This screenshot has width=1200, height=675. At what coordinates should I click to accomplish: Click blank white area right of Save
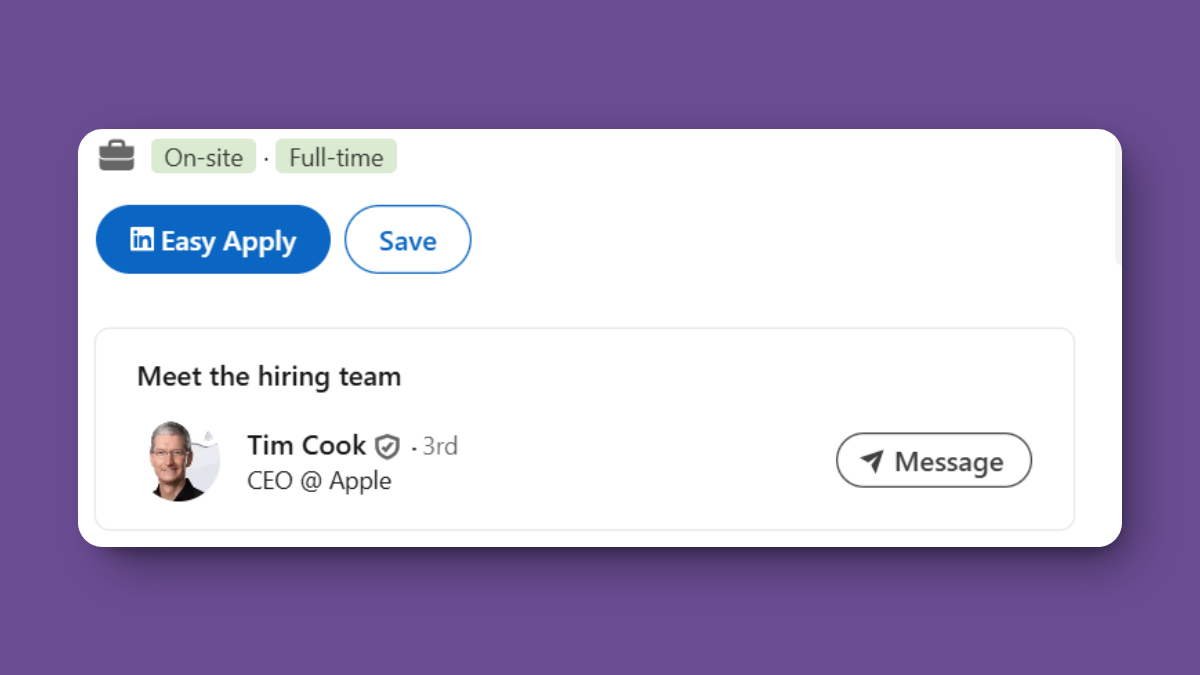click(750, 240)
